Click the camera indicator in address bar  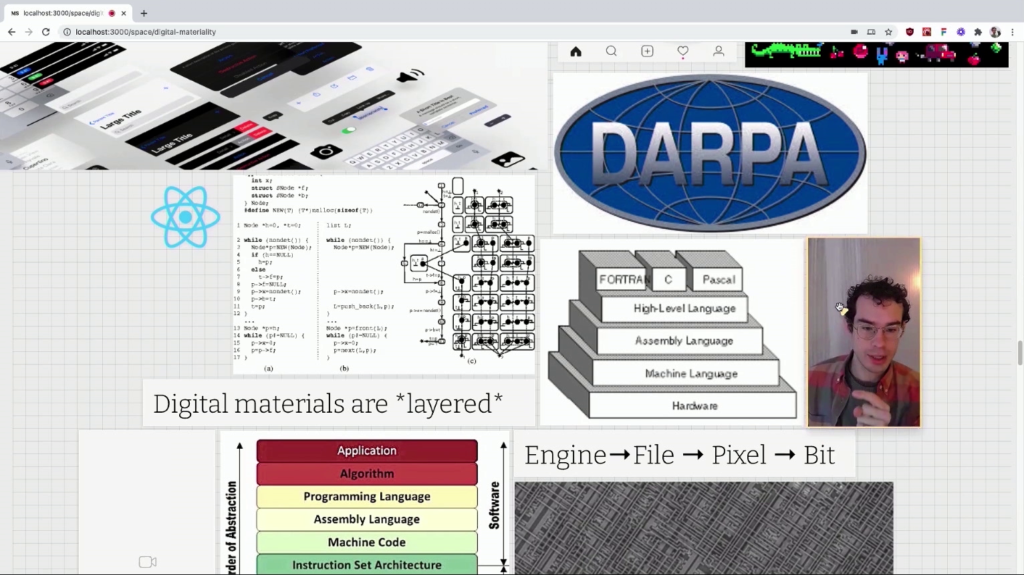854,31
